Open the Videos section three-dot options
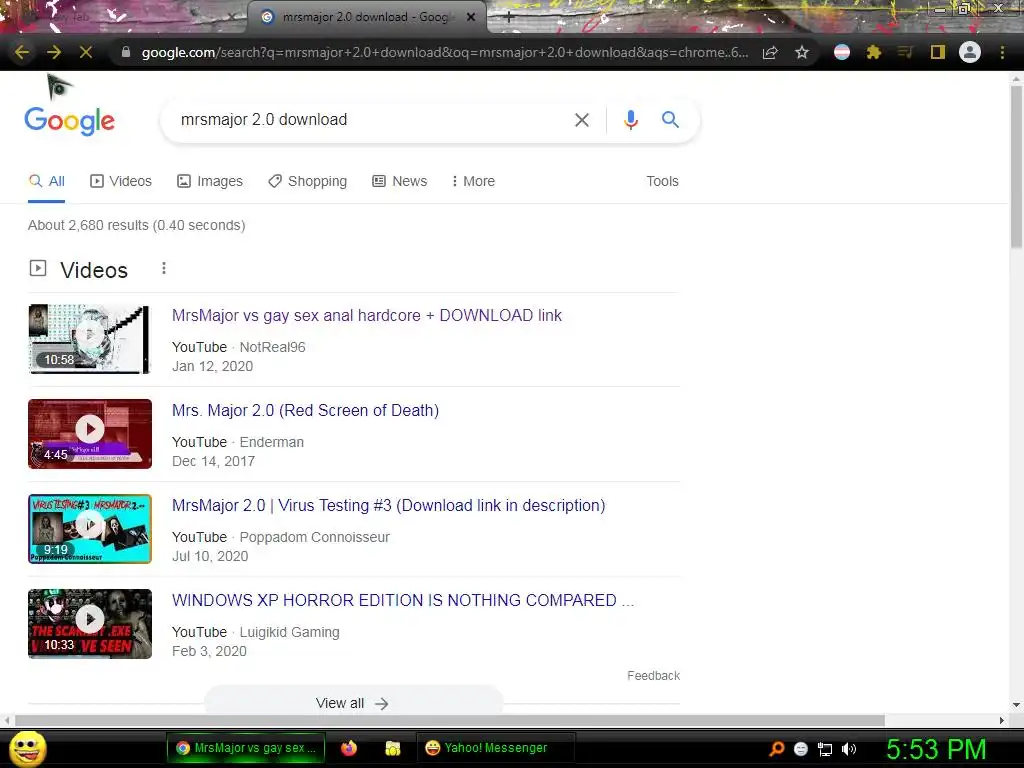The height and width of the screenshot is (768, 1024). tap(164, 268)
